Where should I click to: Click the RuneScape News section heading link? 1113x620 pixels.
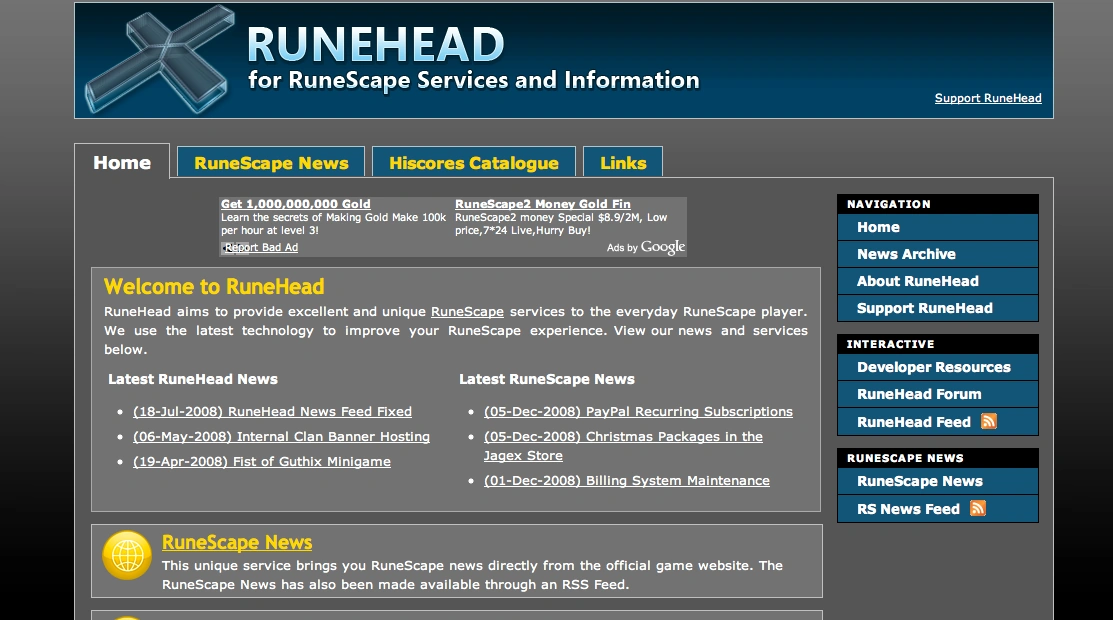pos(237,542)
